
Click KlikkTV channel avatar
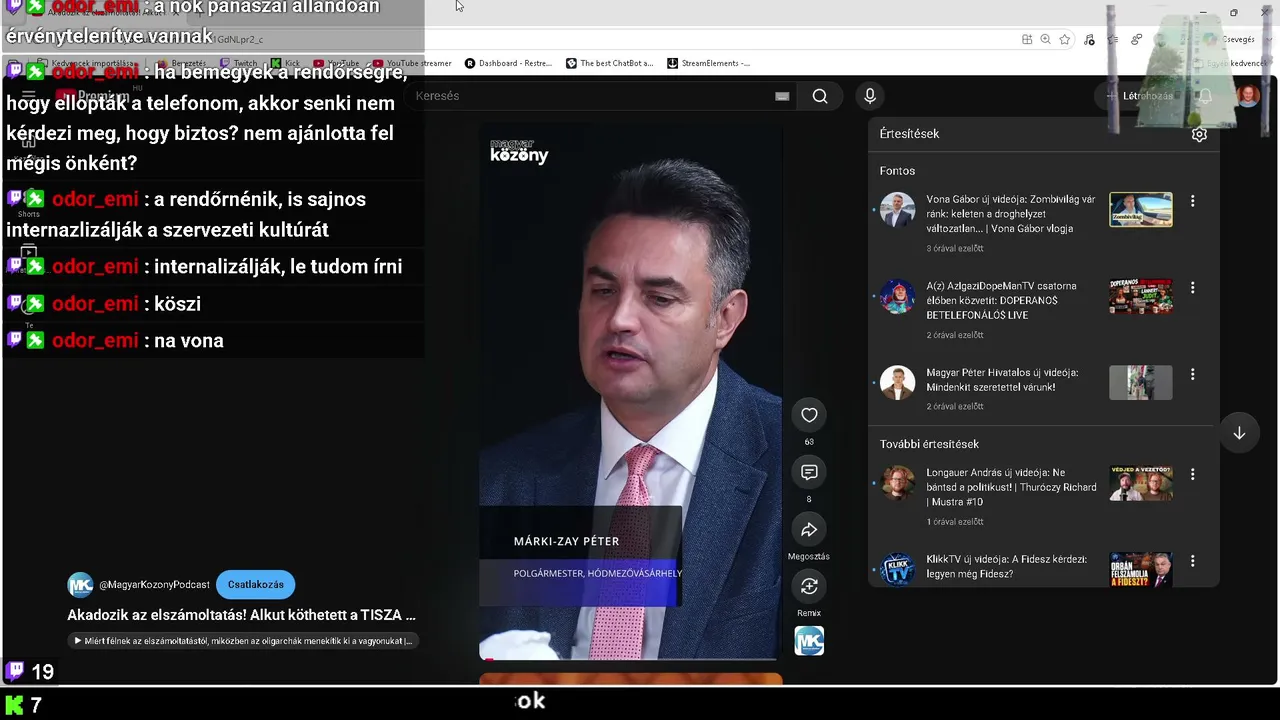(x=897, y=569)
